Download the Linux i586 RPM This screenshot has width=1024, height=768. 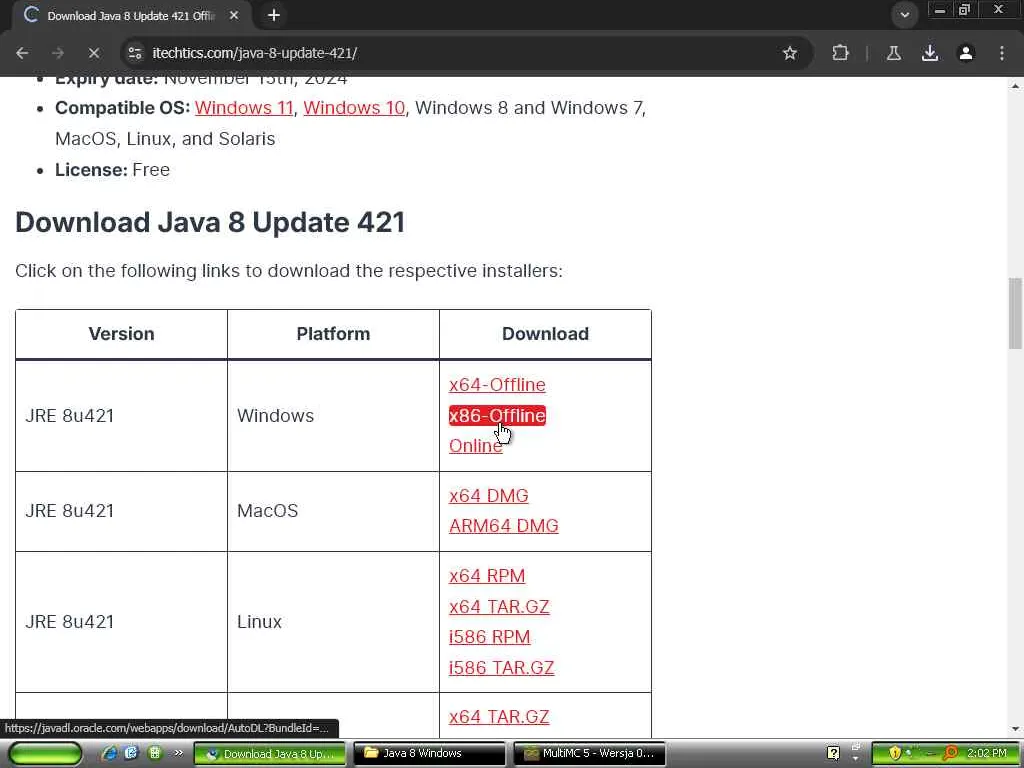tap(489, 637)
